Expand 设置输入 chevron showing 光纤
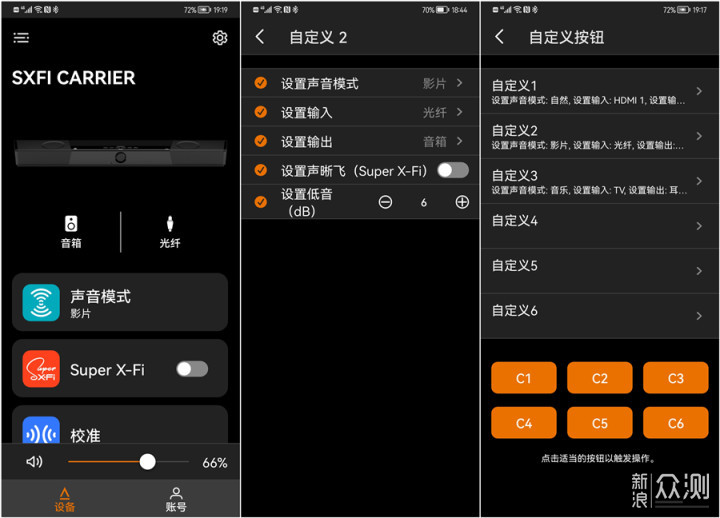The width and height of the screenshot is (720, 518). pyautogui.click(x=460, y=112)
